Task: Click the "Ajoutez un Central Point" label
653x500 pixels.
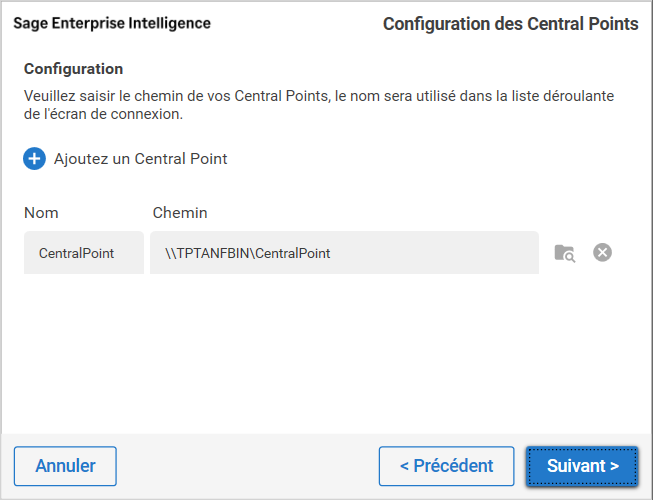Action: coord(140,158)
